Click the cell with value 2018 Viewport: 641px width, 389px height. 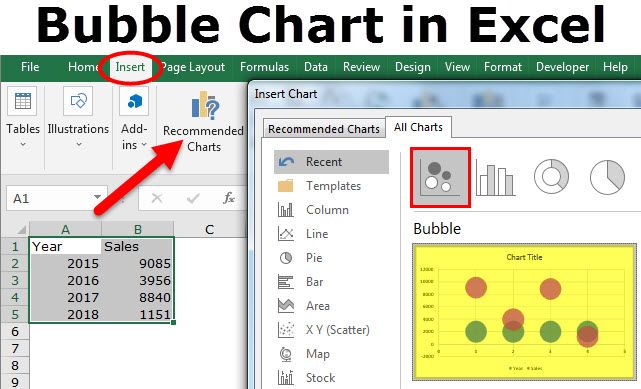(65, 314)
